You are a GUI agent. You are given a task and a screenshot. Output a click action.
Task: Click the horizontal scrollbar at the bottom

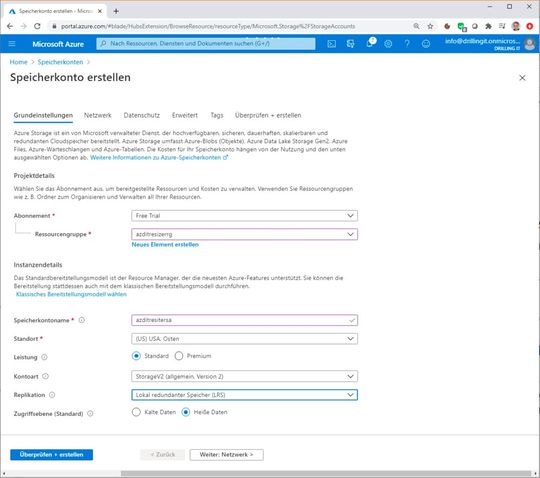(x=326, y=474)
